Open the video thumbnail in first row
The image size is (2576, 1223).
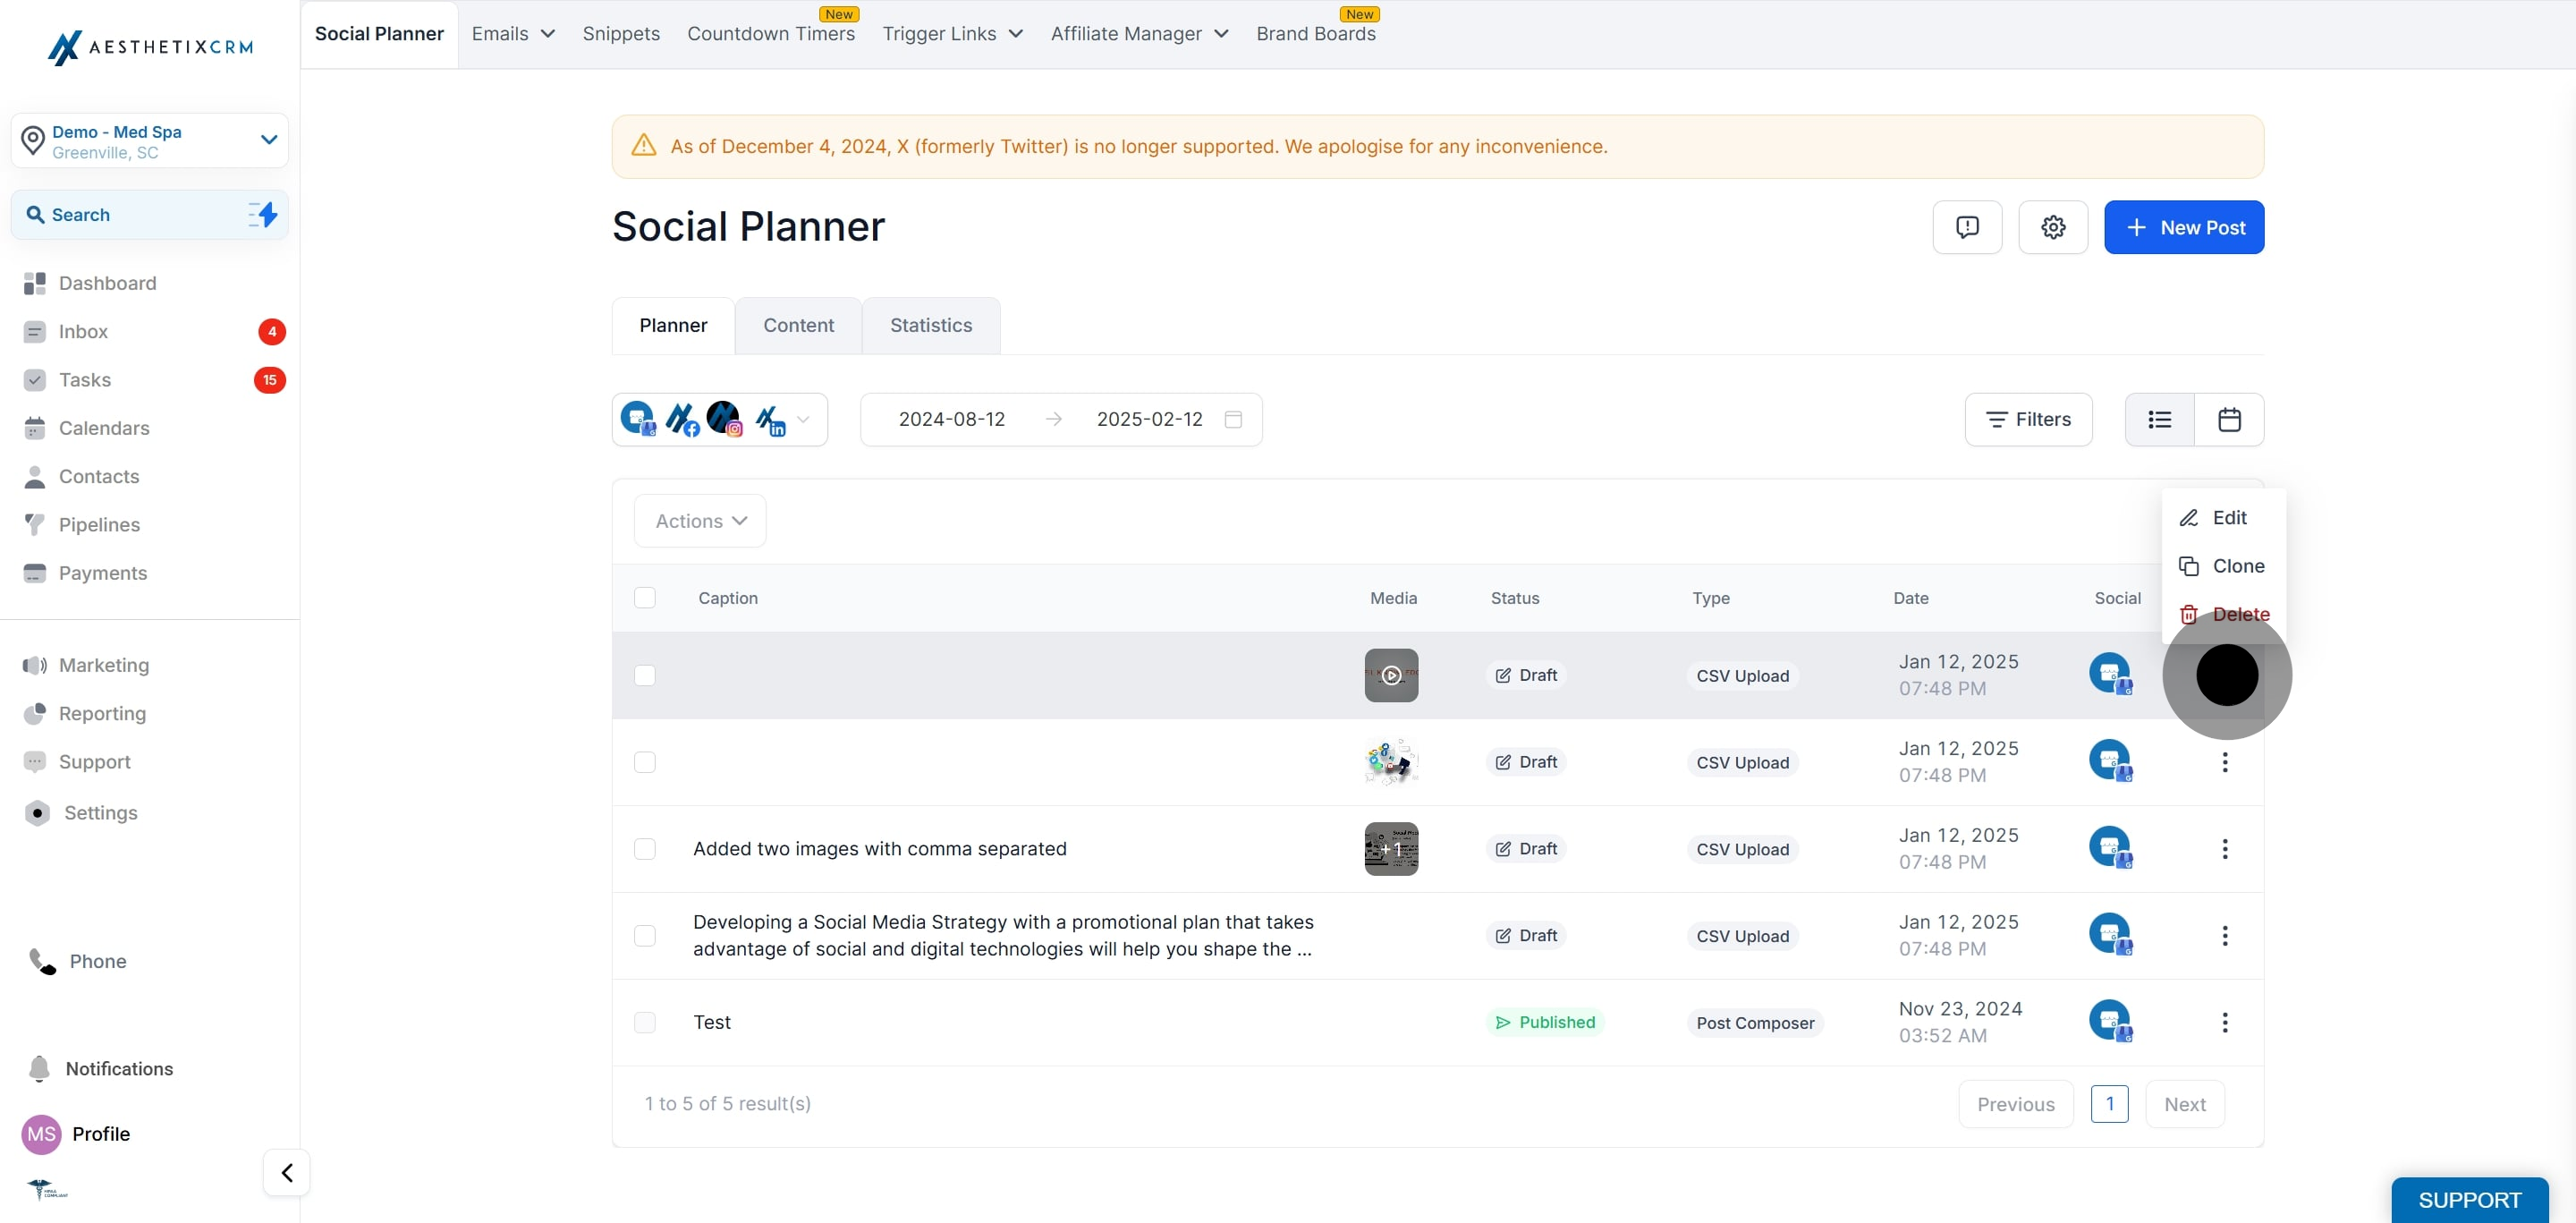click(x=1391, y=675)
